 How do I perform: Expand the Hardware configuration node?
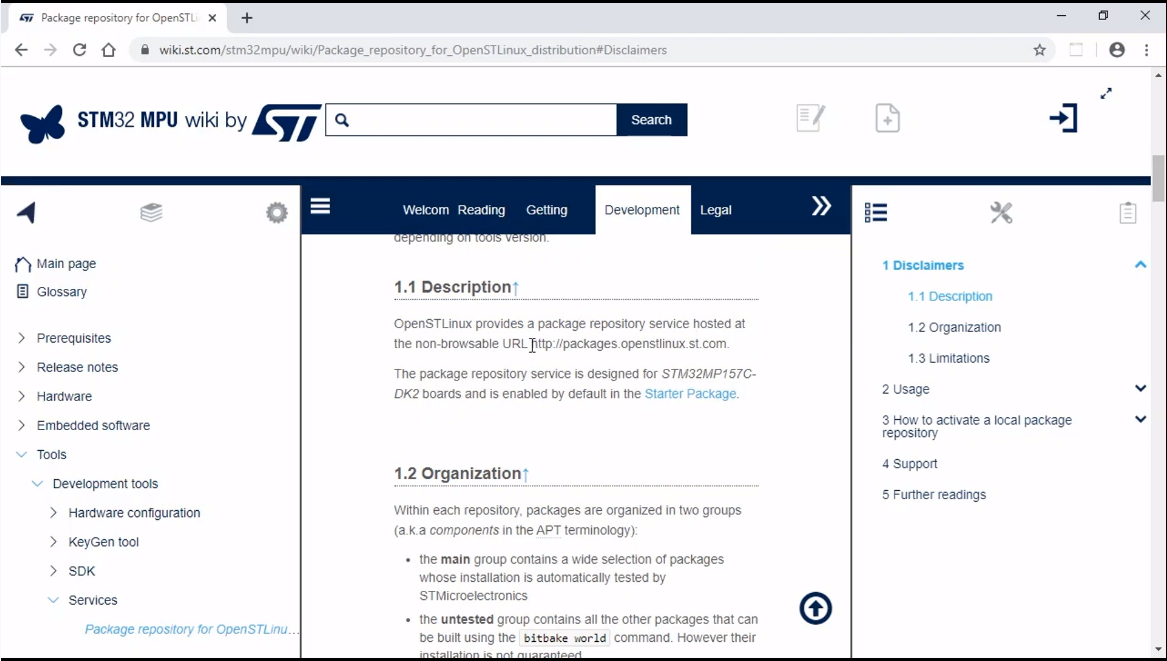pyautogui.click(x=53, y=512)
